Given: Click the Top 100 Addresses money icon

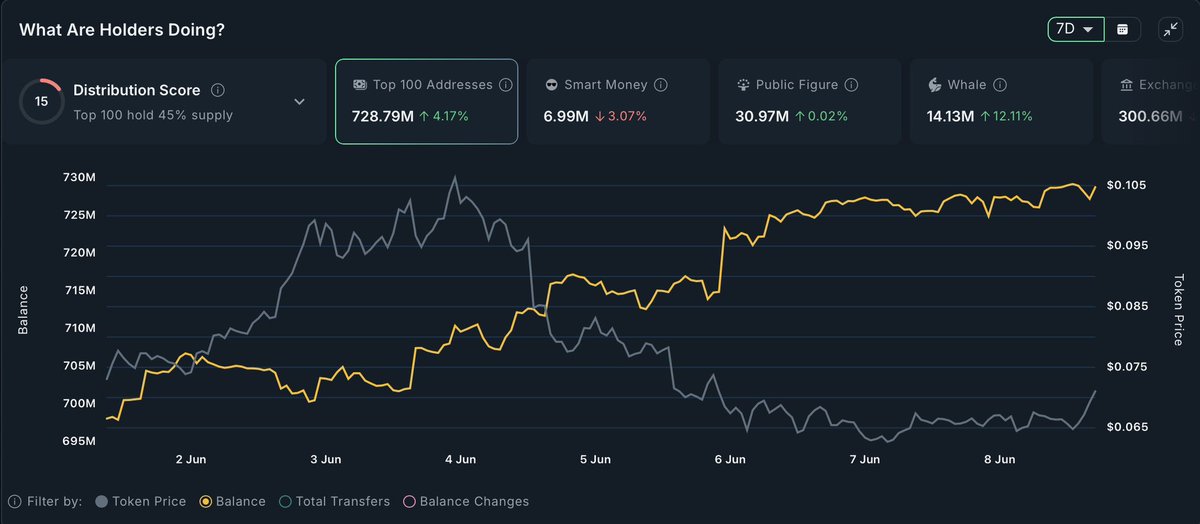Looking at the screenshot, I should pos(359,86).
